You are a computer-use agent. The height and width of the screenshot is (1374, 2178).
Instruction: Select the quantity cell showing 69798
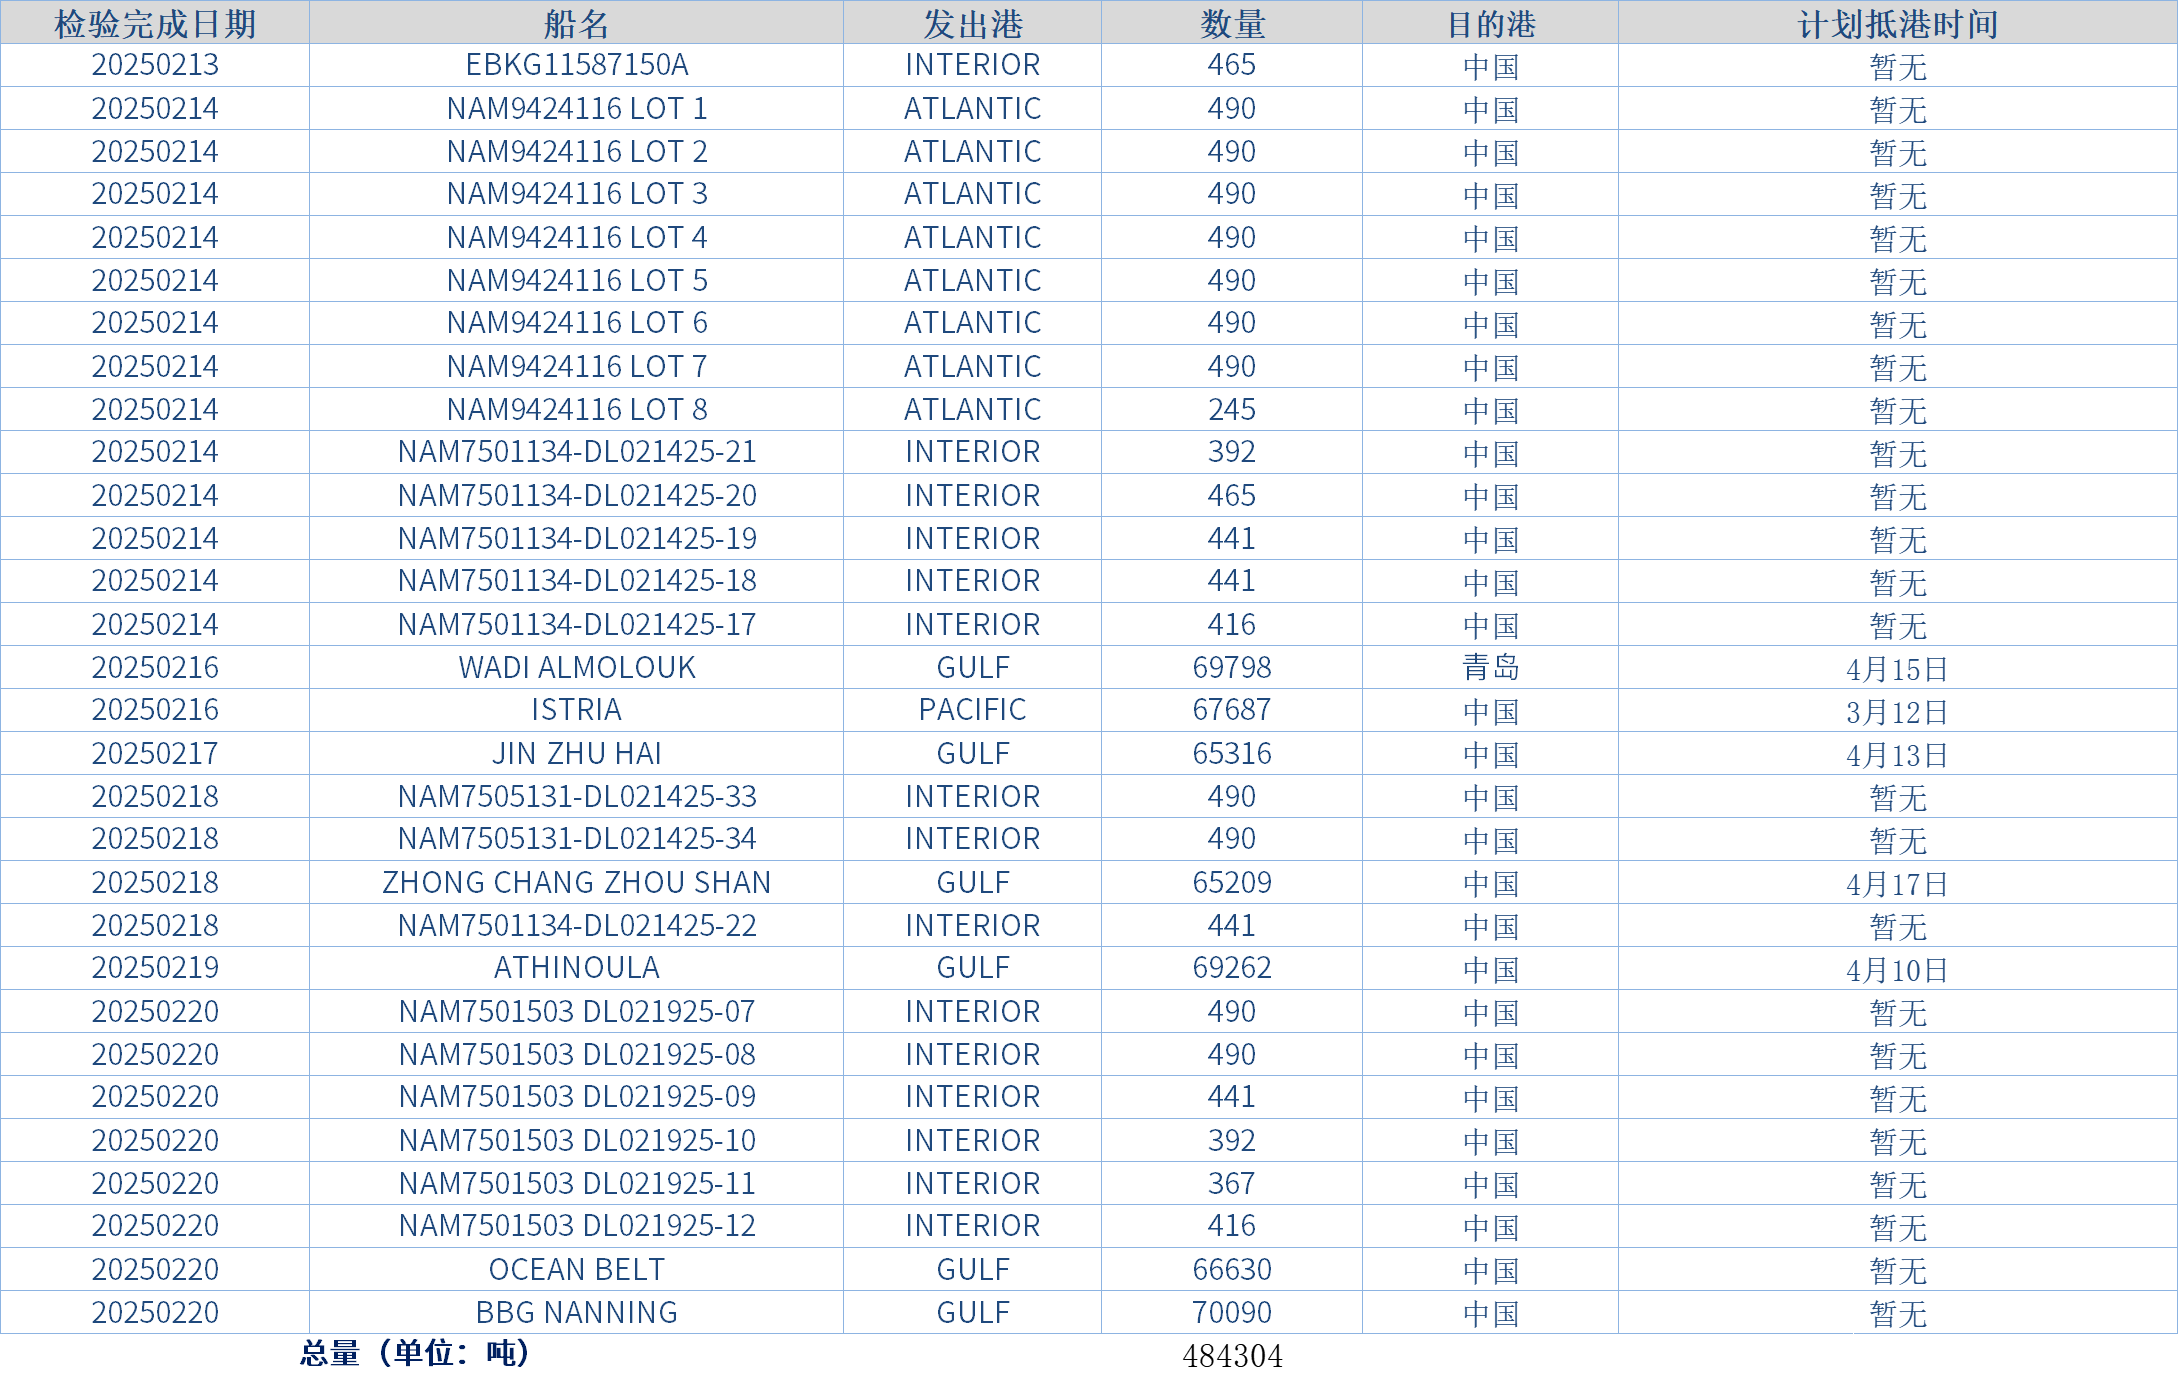point(1232,667)
